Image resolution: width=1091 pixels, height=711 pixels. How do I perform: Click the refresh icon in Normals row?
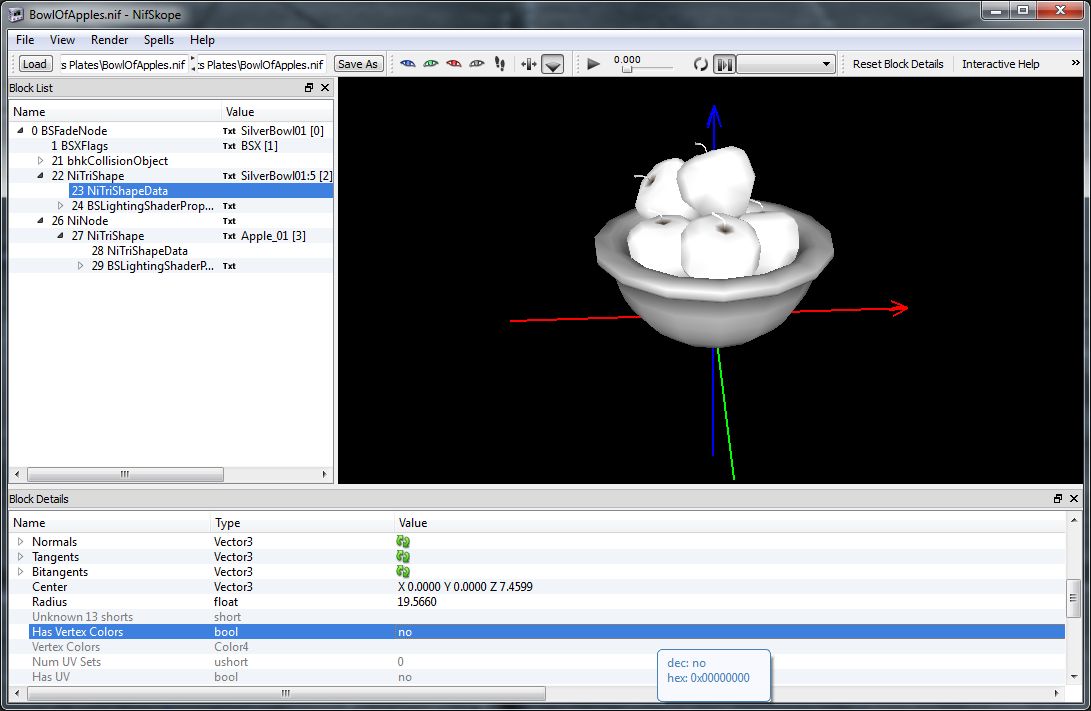[403, 541]
